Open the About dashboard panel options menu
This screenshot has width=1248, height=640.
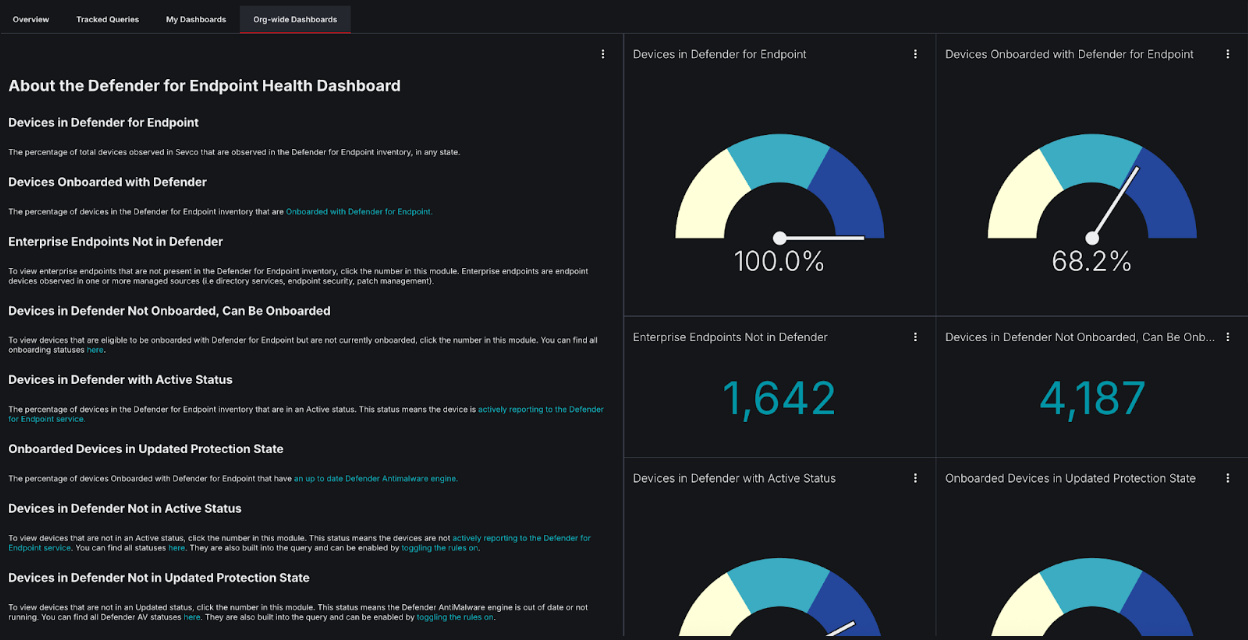(x=603, y=53)
